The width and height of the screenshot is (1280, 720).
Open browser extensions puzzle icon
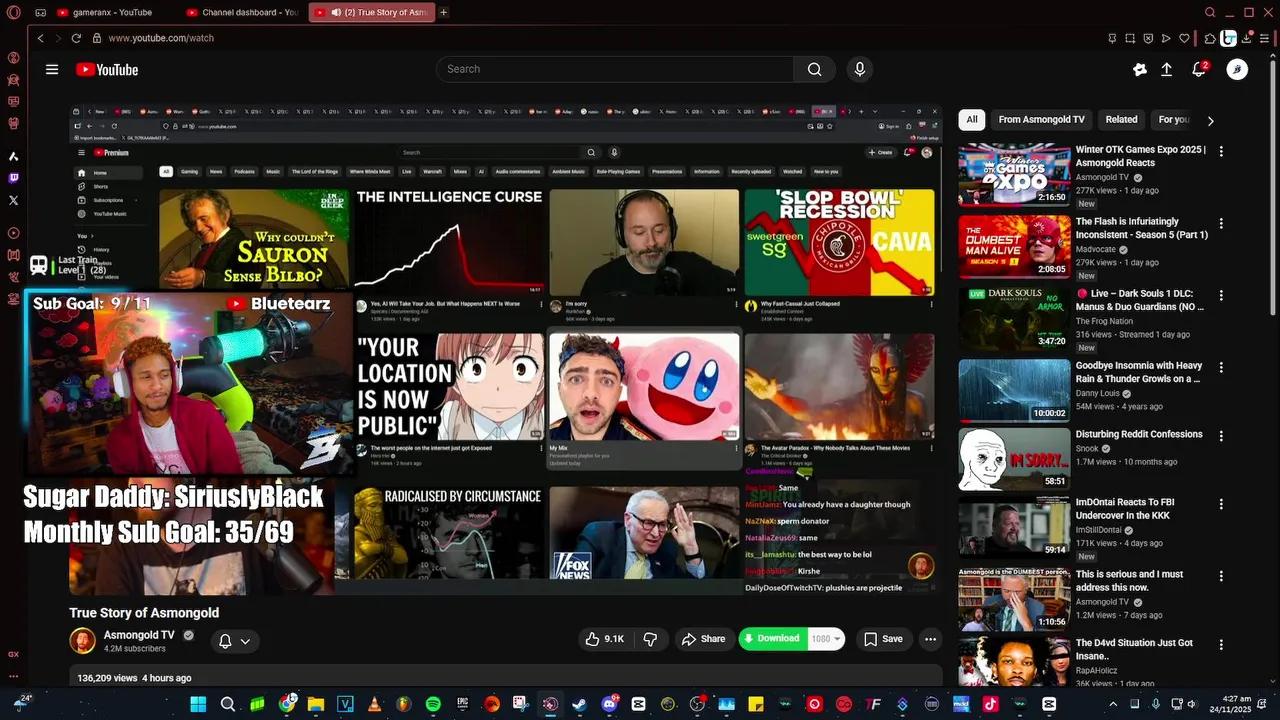(1210, 38)
